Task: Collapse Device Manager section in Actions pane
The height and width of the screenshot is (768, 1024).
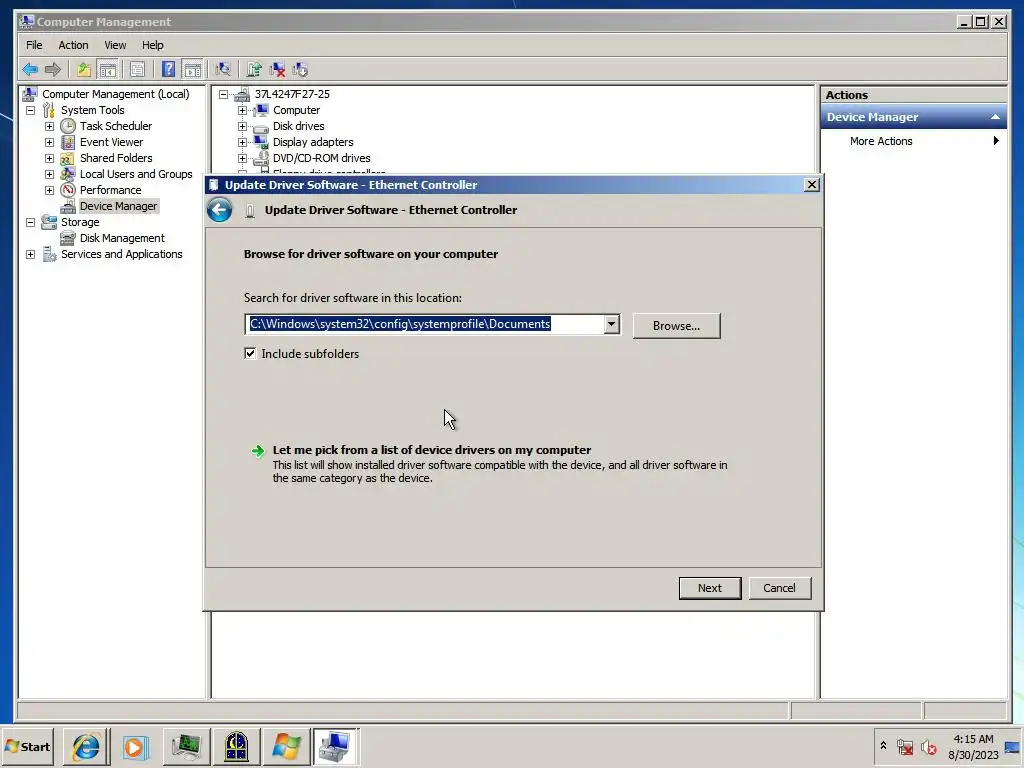Action: (995, 117)
